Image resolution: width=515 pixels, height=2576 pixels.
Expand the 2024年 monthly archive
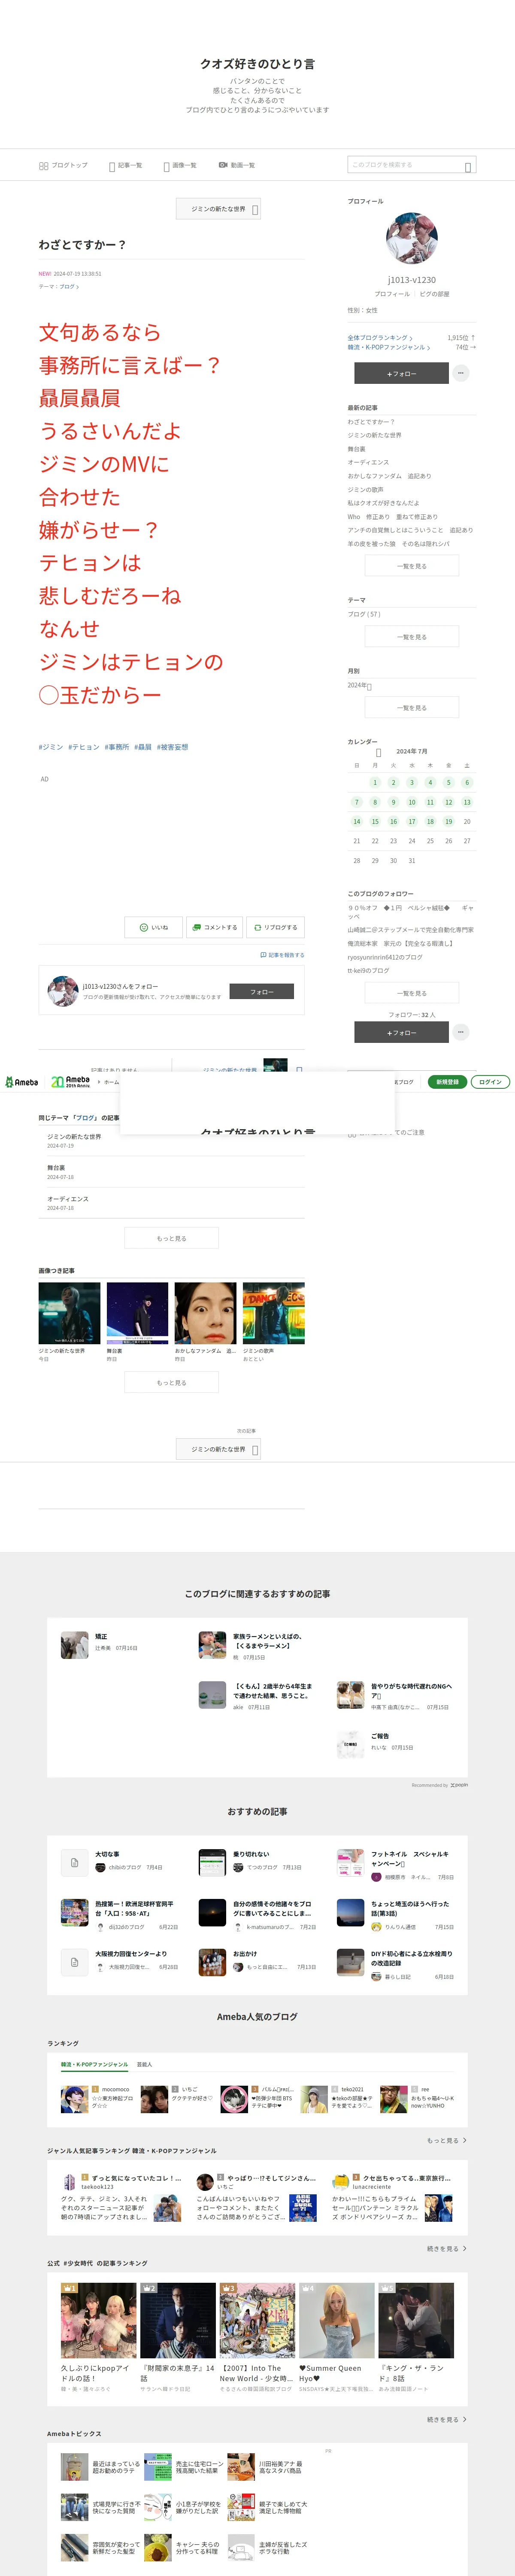pyautogui.click(x=360, y=686)
